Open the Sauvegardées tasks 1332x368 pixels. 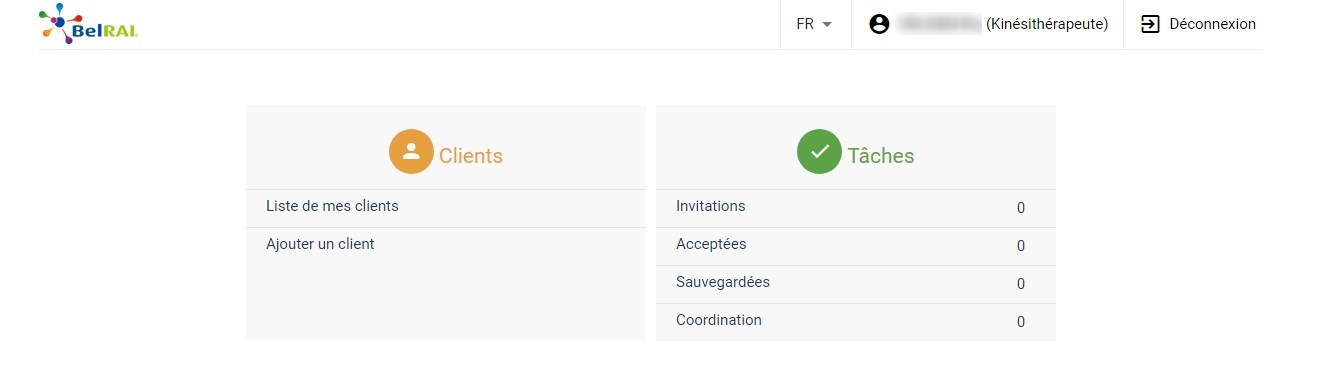coord(856,284)
